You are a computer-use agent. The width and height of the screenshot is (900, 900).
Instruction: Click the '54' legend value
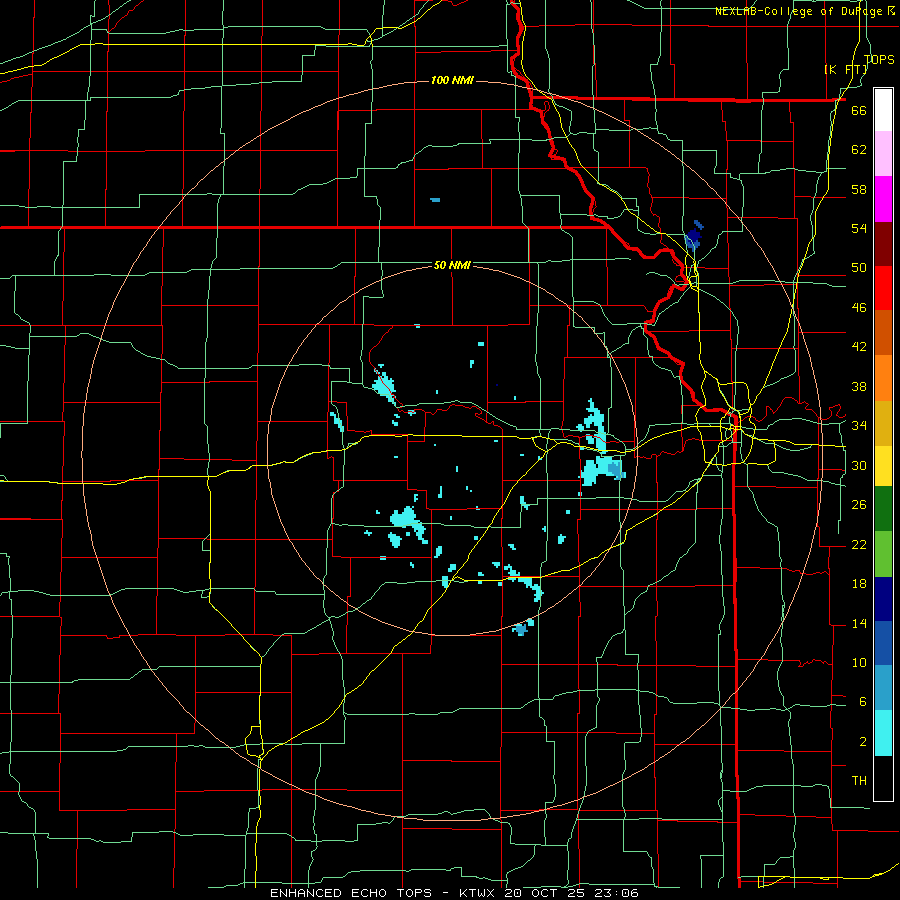click(859, 228)
